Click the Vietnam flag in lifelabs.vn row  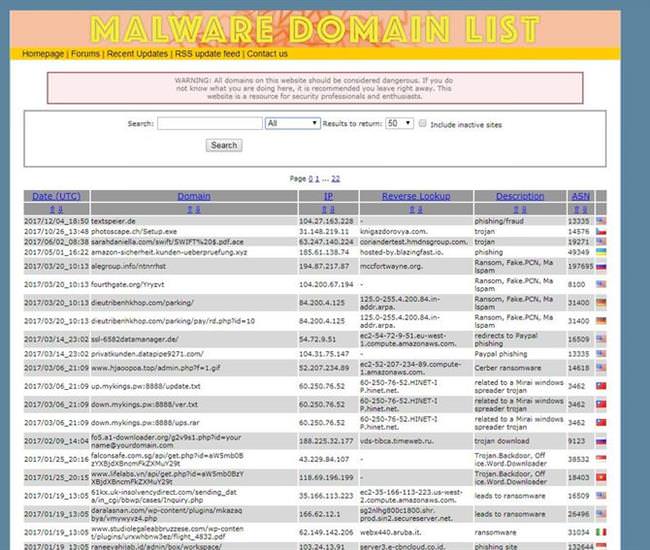[601, 477]
